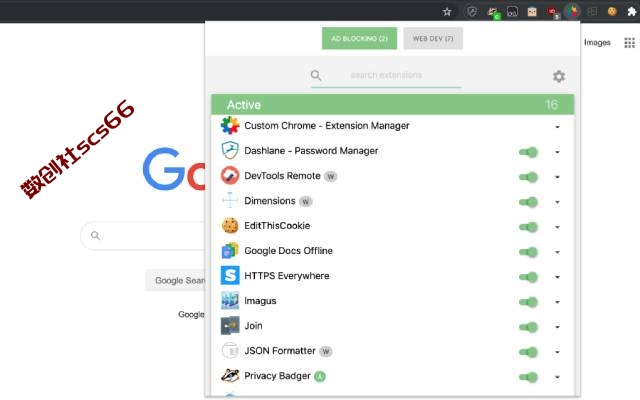This screenshot has width=640, height=400.
Task: Switch off the Join extension toggle
Action: [x=529, y=327]
